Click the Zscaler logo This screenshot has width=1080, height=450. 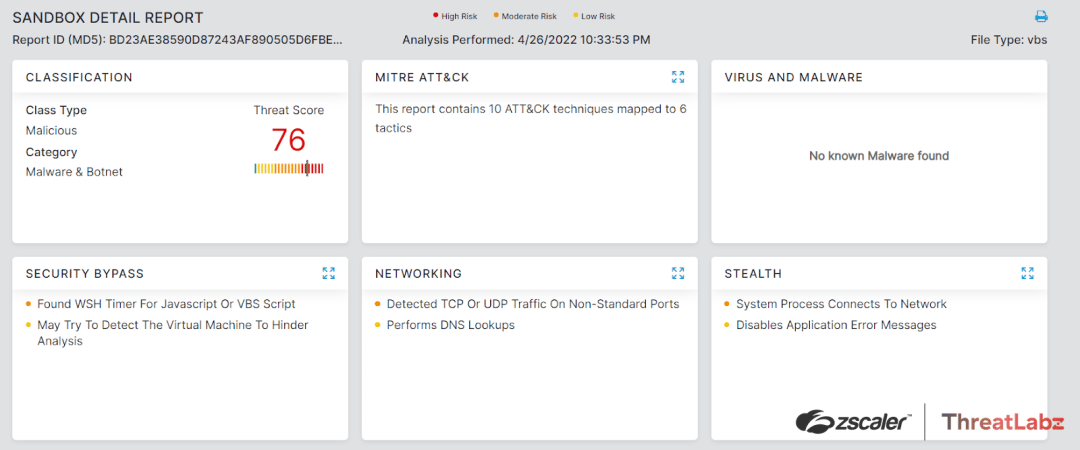tap(854, 422)
